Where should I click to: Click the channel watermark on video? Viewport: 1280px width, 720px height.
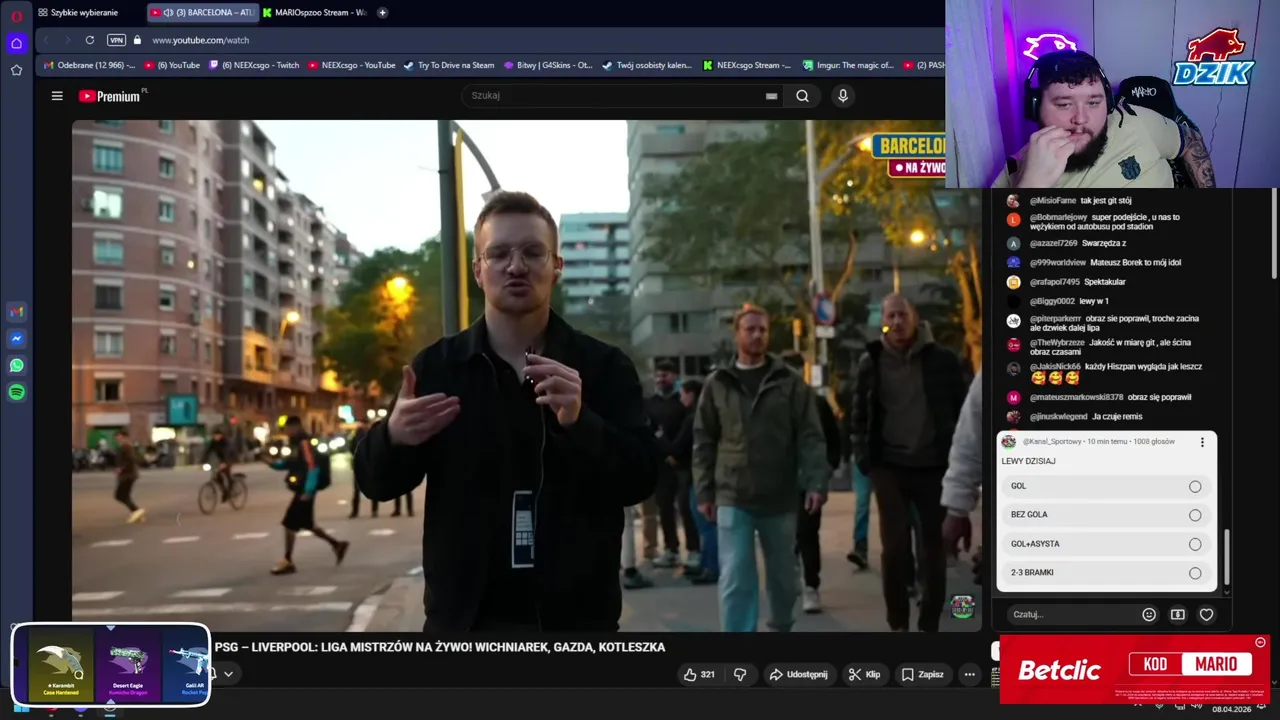pyautogui.click(x=962, y=607)
